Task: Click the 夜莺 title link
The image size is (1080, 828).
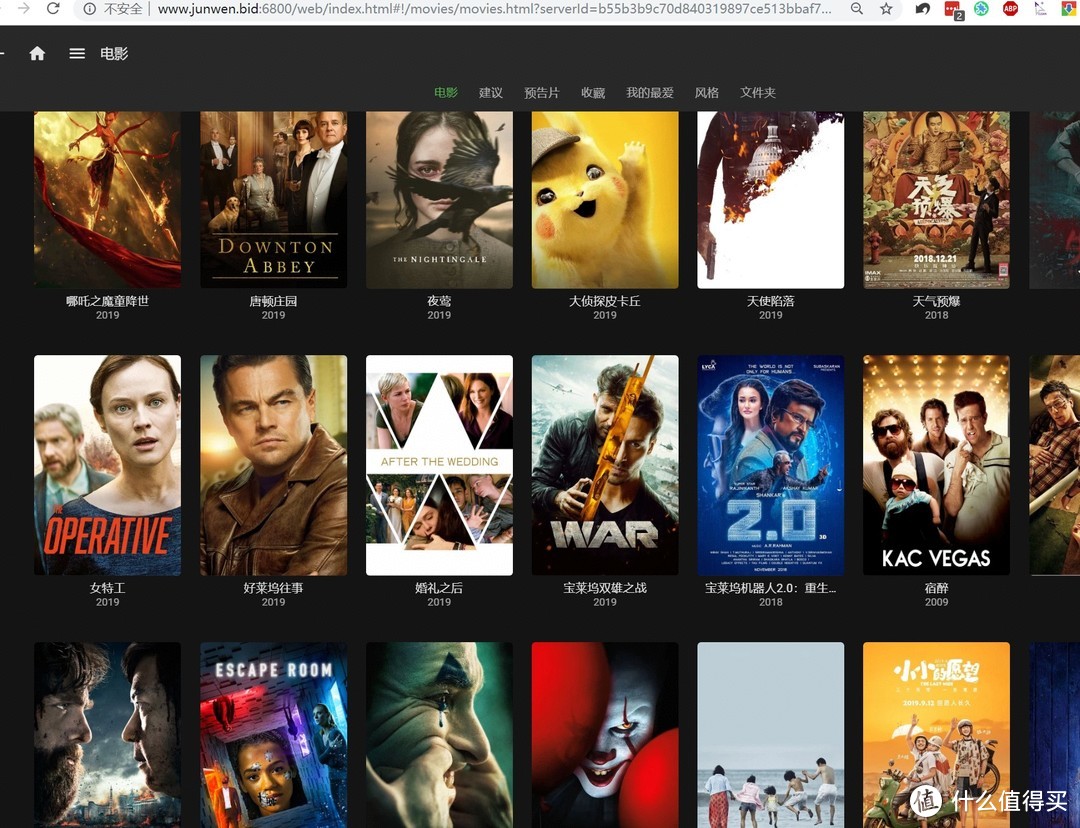Action: [x=439, y=301]
